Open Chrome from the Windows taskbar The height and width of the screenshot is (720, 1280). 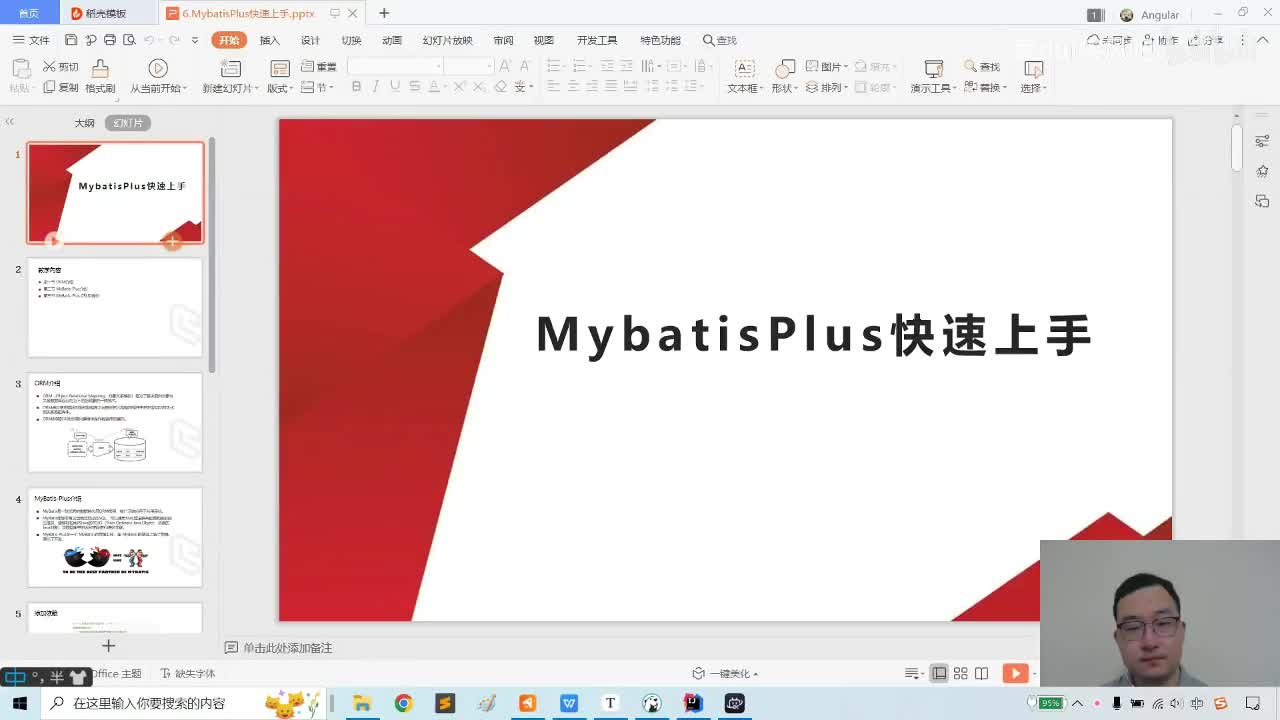(403, 703)
